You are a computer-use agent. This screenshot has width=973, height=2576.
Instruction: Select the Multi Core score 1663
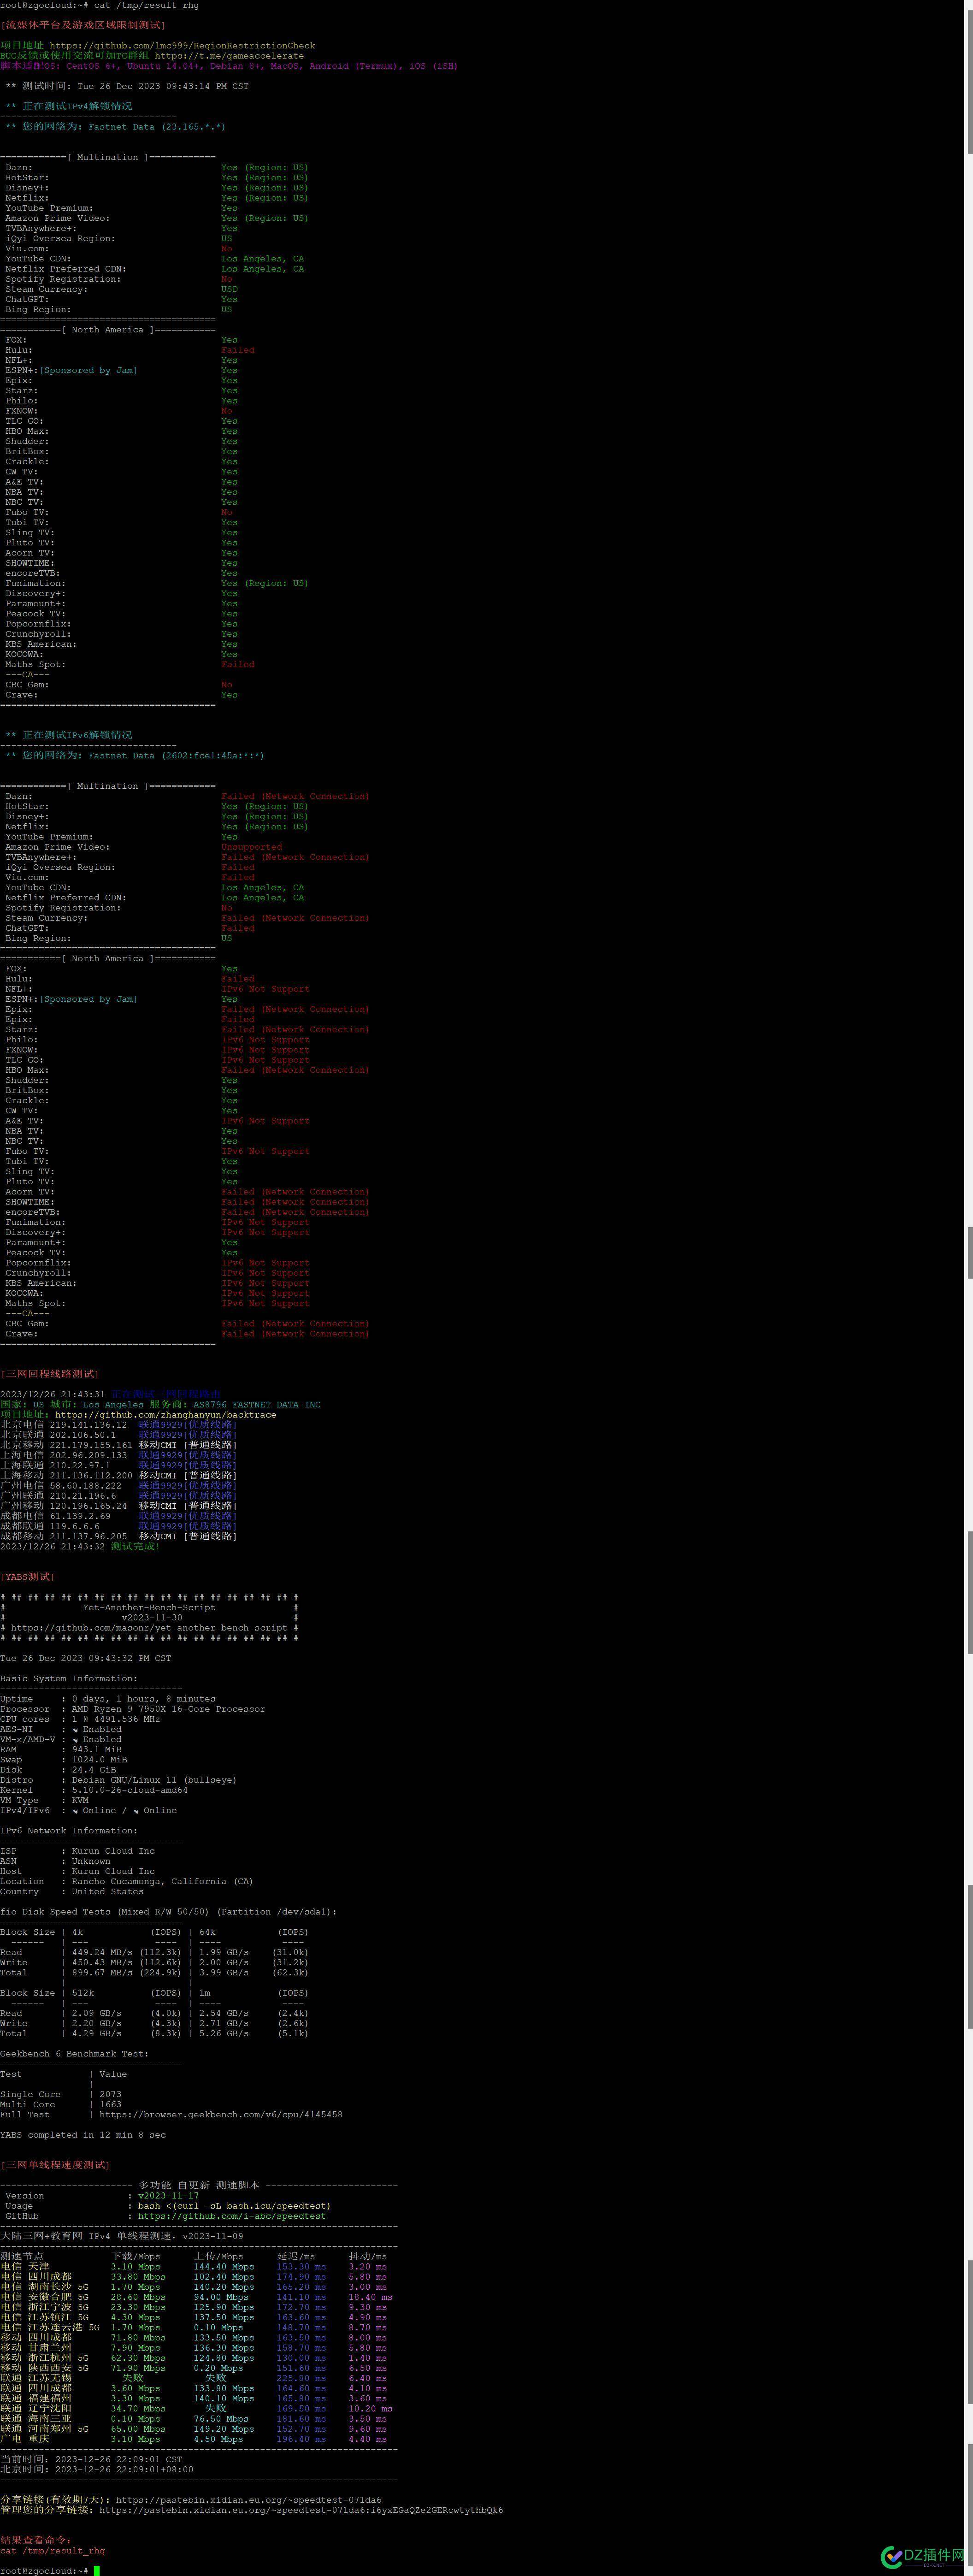pos(110,2104)
